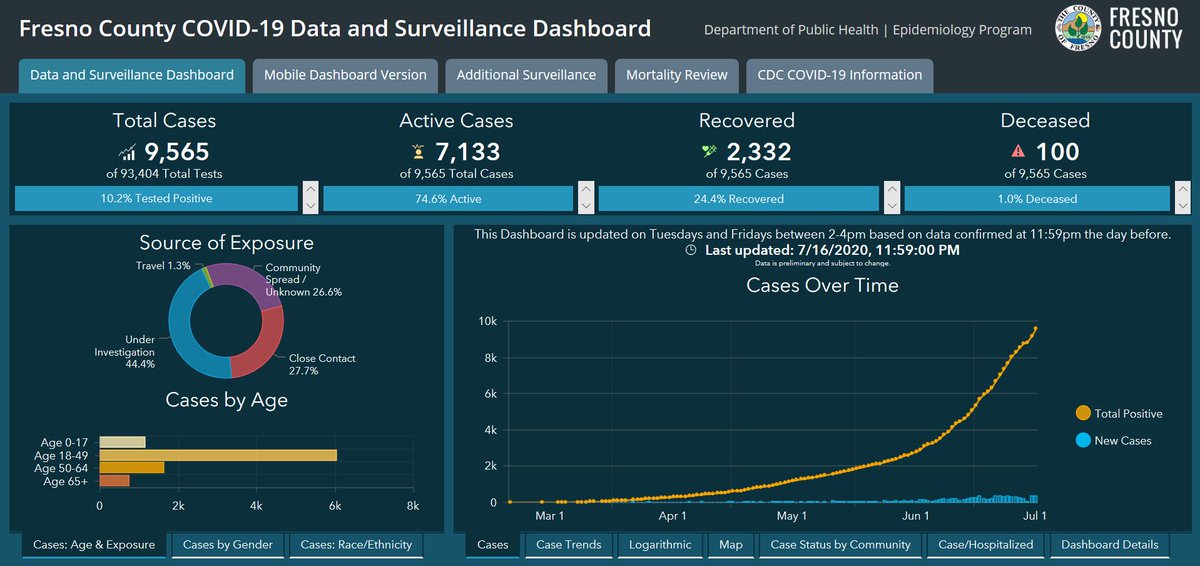
Task: Click the Age 50-64 bar
Action: (132, 468)
